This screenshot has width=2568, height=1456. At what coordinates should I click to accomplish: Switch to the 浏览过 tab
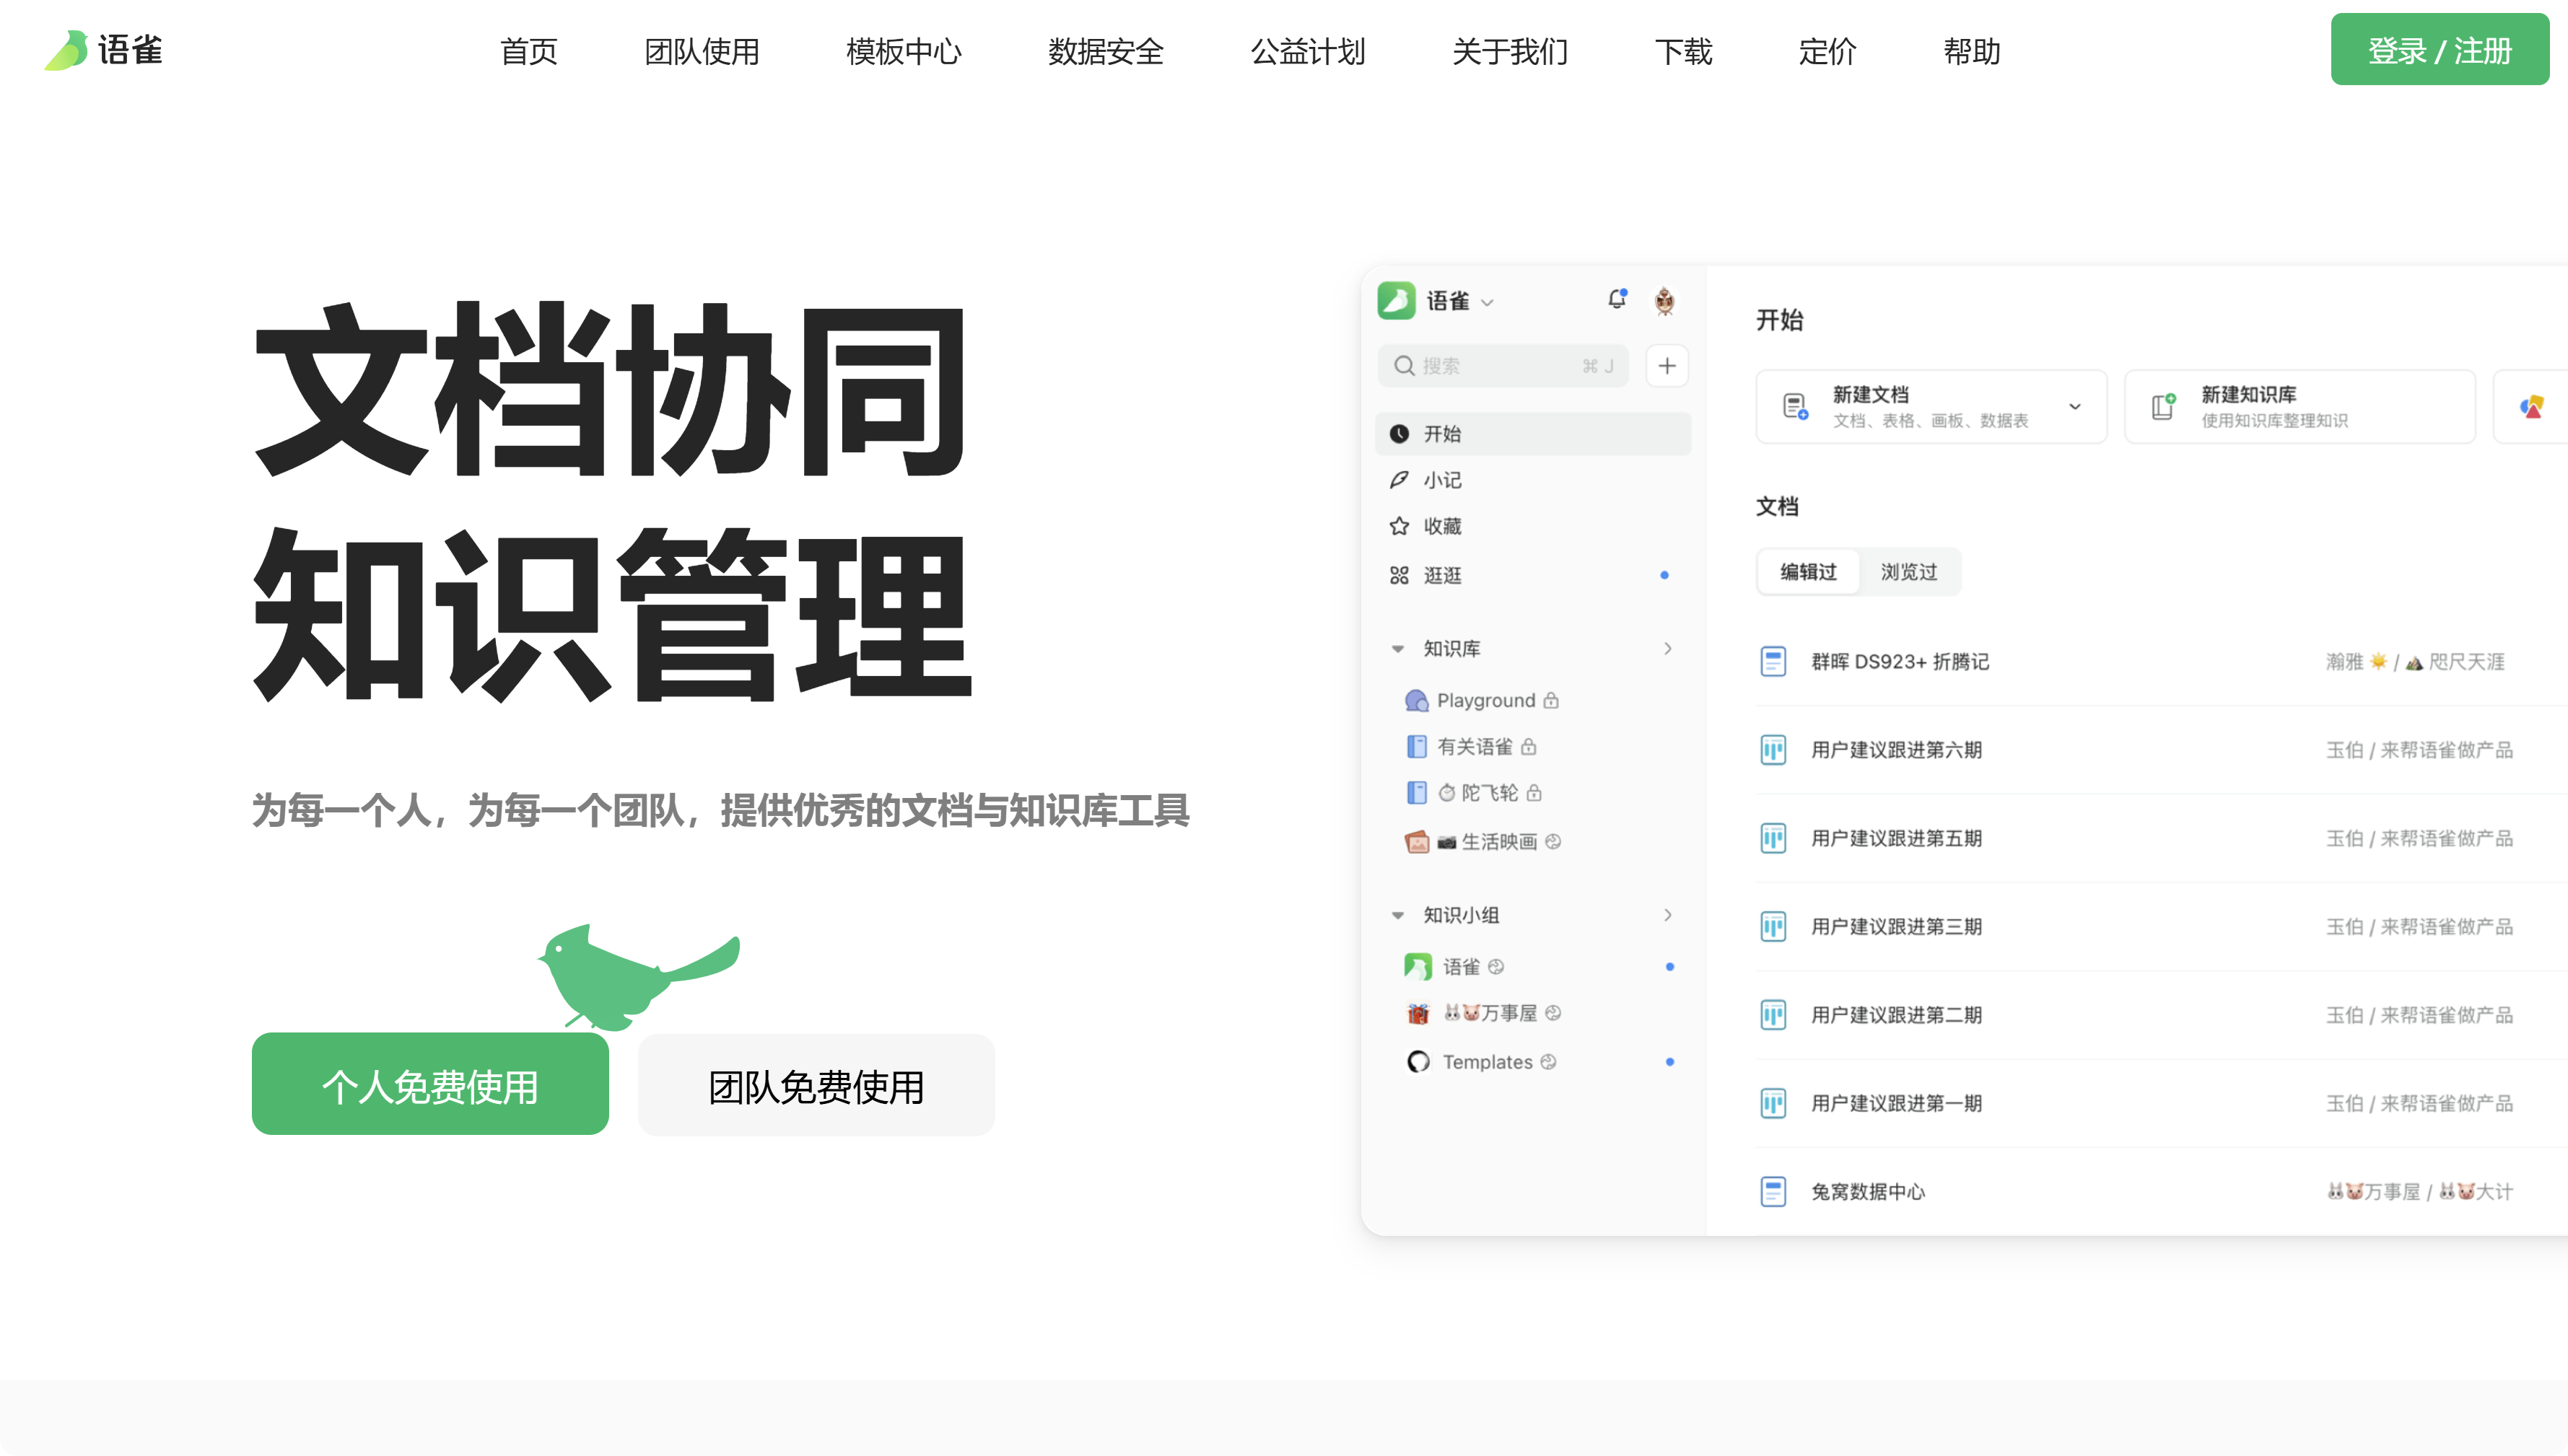pos(1908,572)
